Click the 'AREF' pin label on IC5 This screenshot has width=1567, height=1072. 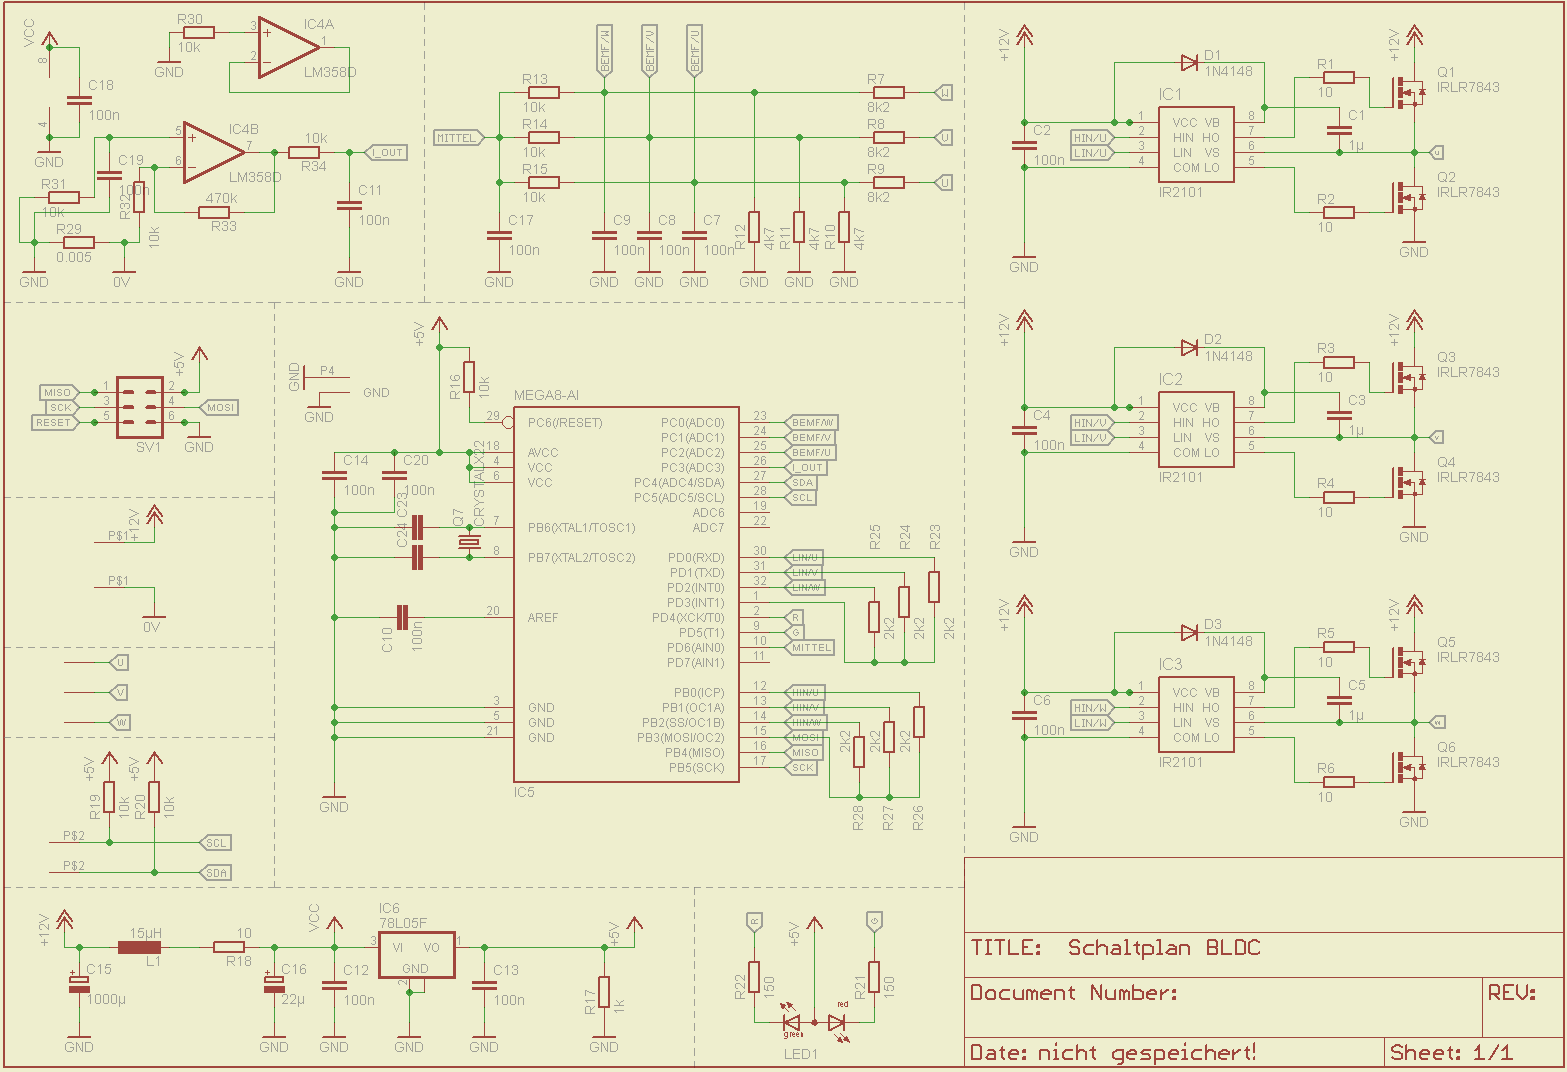click(543, 617)
